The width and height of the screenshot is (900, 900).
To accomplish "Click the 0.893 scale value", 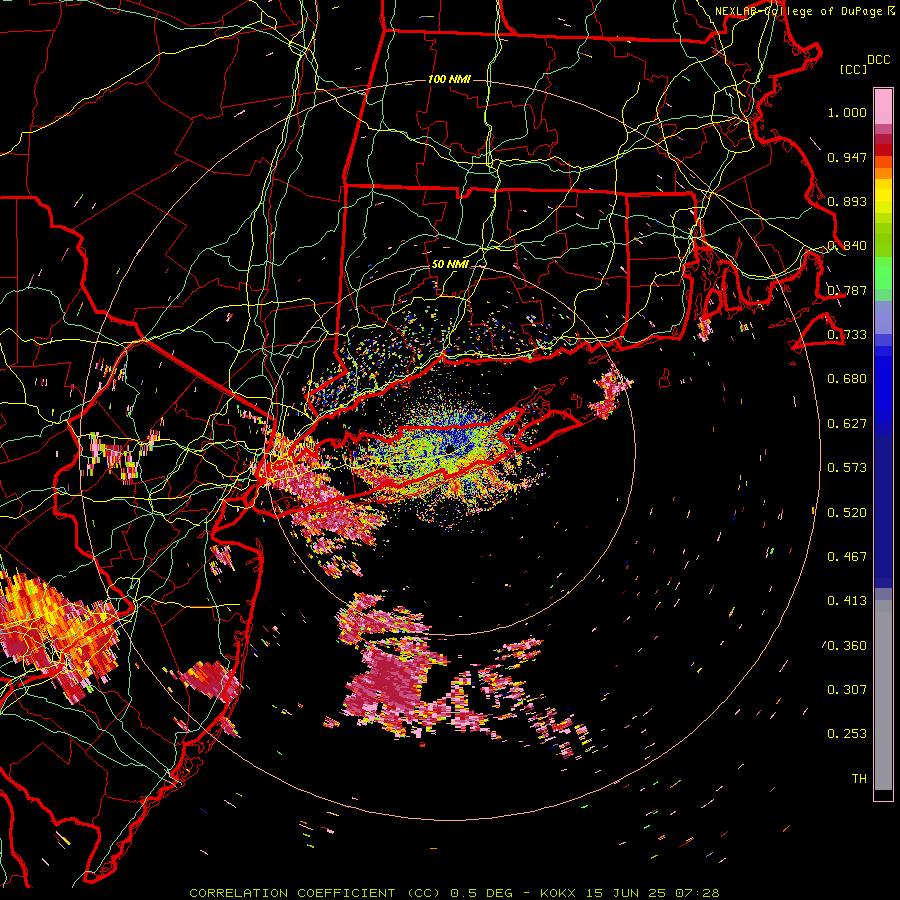I will [847, 201].
